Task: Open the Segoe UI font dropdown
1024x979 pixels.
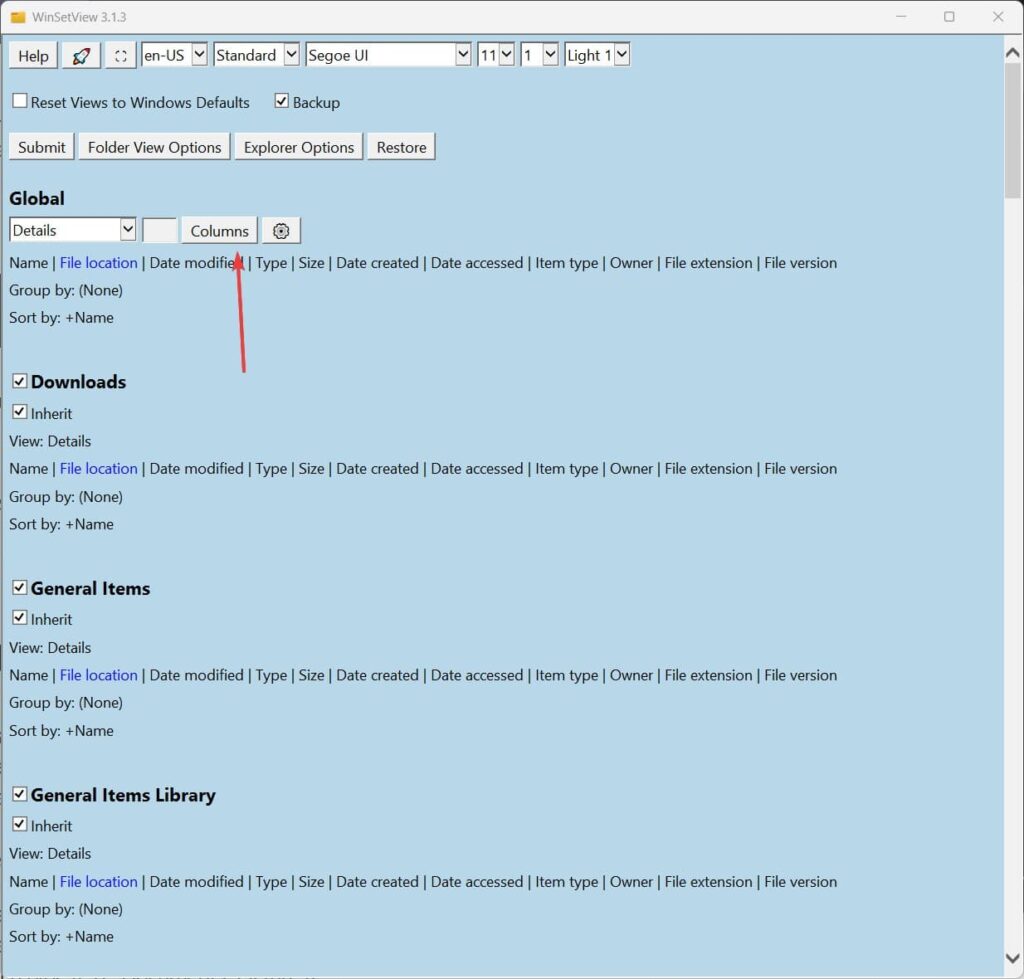Action: click(x=388, y=55)
